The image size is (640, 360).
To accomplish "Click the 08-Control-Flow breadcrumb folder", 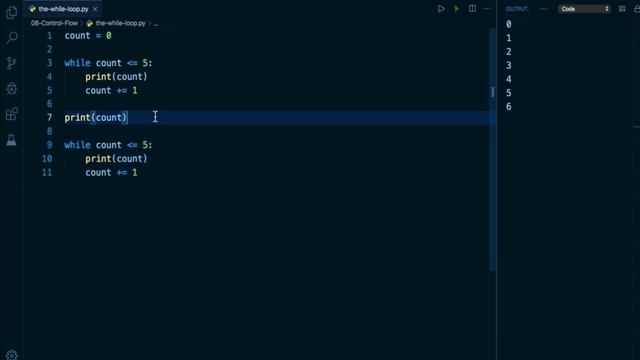I will 54,23.
